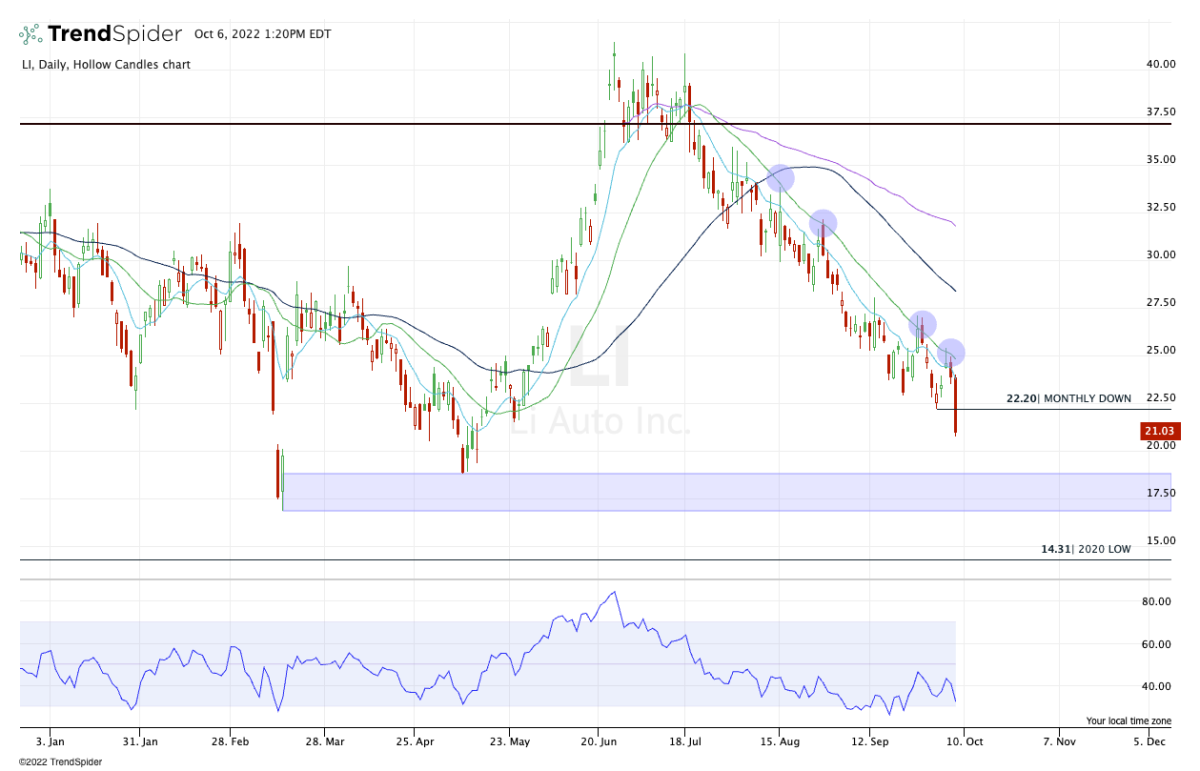1200x771 pixels.
Task: Click the highlighted circle marker near 26.5
Action: pos(922,324)
